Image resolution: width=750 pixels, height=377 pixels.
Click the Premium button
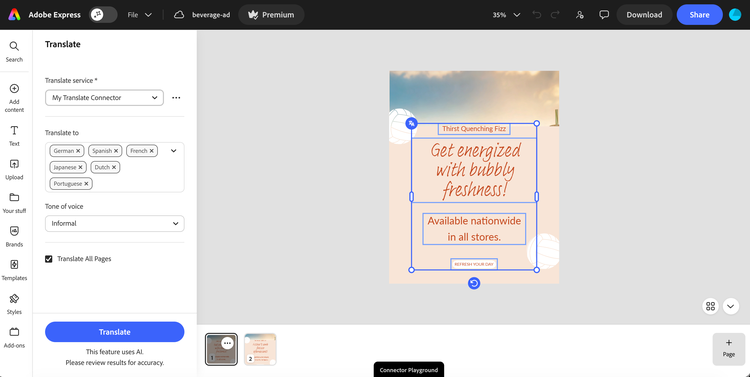click(x=271, y=14)
